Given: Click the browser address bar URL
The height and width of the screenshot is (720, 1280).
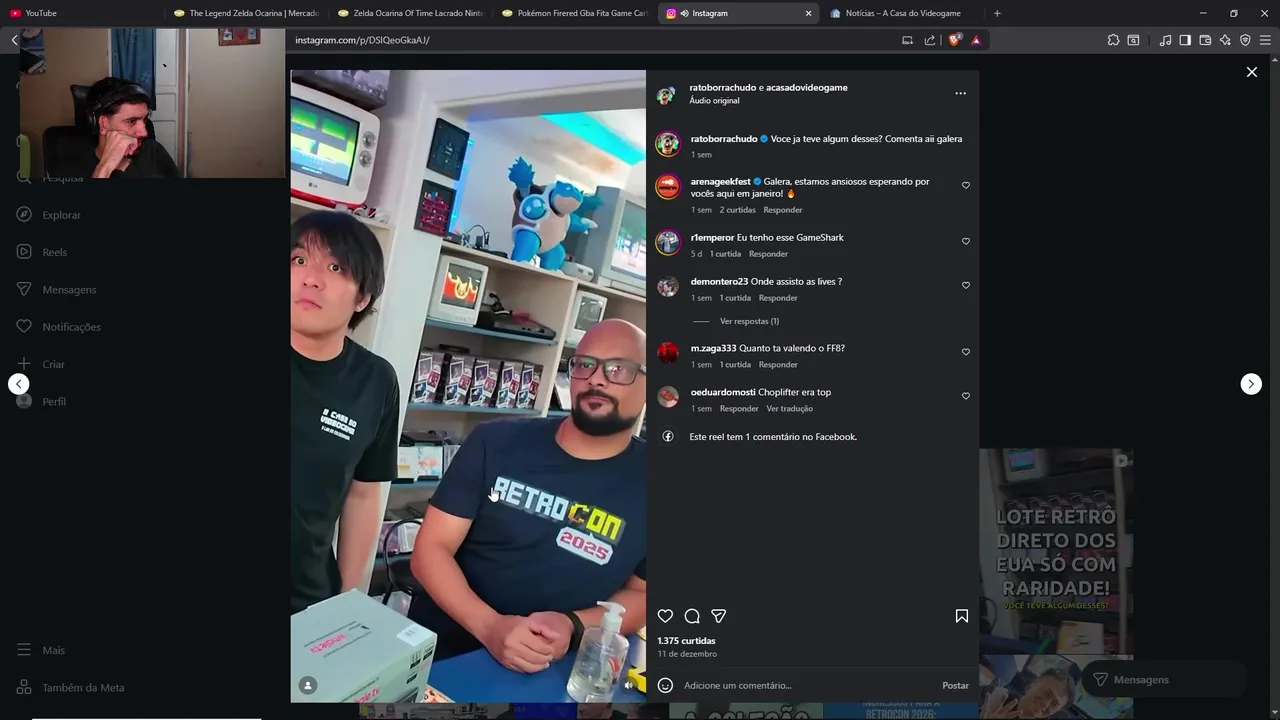Looking at the screenshot, I should [x=362, y=40].
